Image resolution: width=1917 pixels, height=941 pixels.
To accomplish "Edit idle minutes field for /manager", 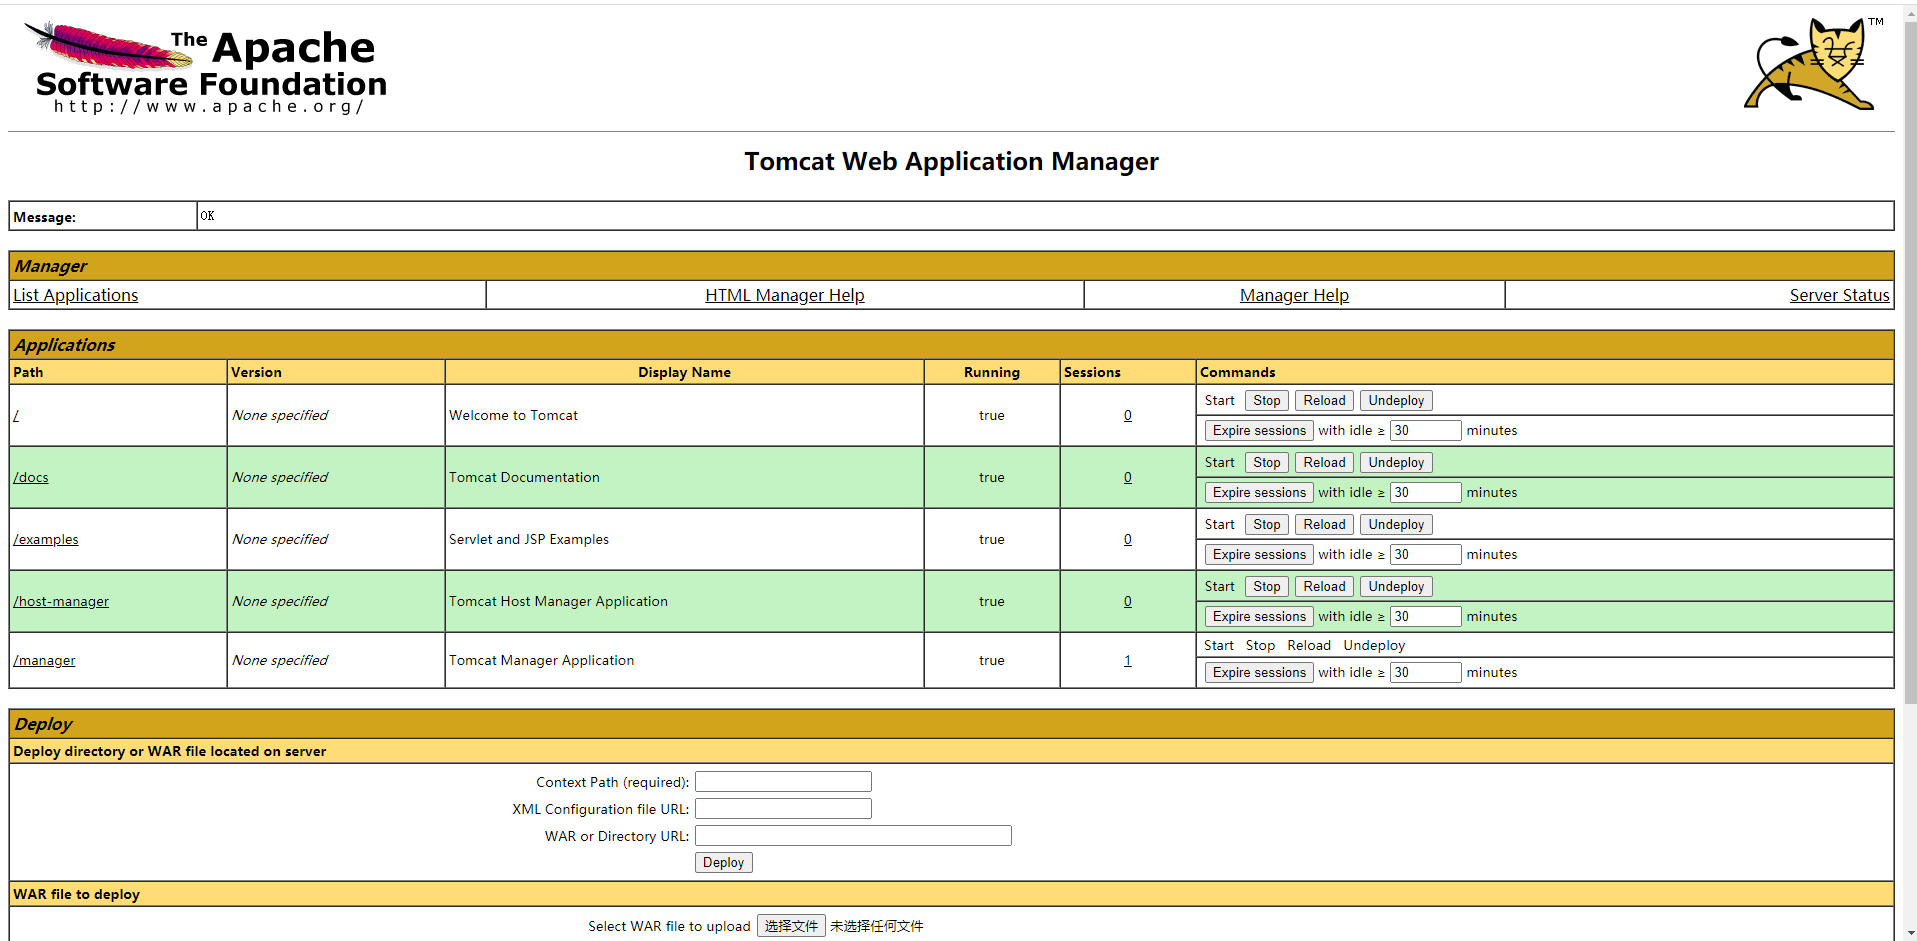I will click(x=1426, y=672).
